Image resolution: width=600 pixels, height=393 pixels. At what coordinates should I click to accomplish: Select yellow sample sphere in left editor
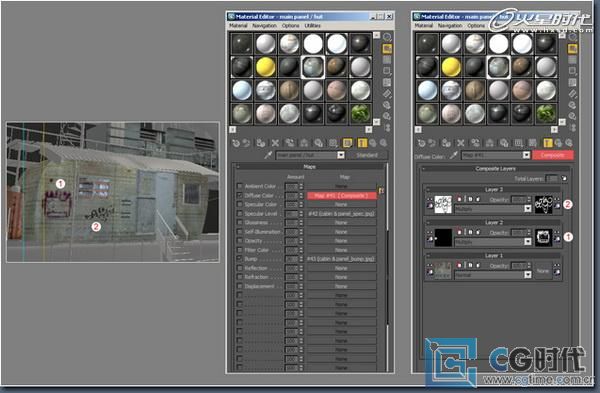[x=266, y=67]
